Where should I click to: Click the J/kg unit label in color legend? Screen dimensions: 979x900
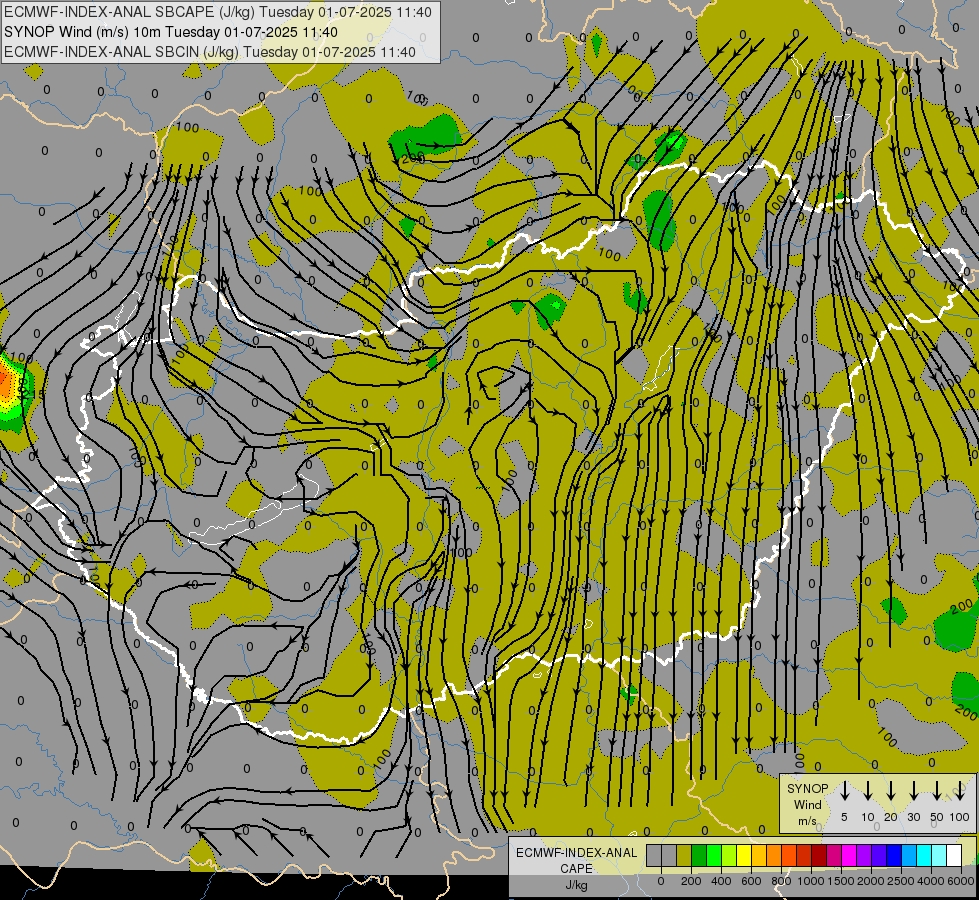[x=576, y=885]
